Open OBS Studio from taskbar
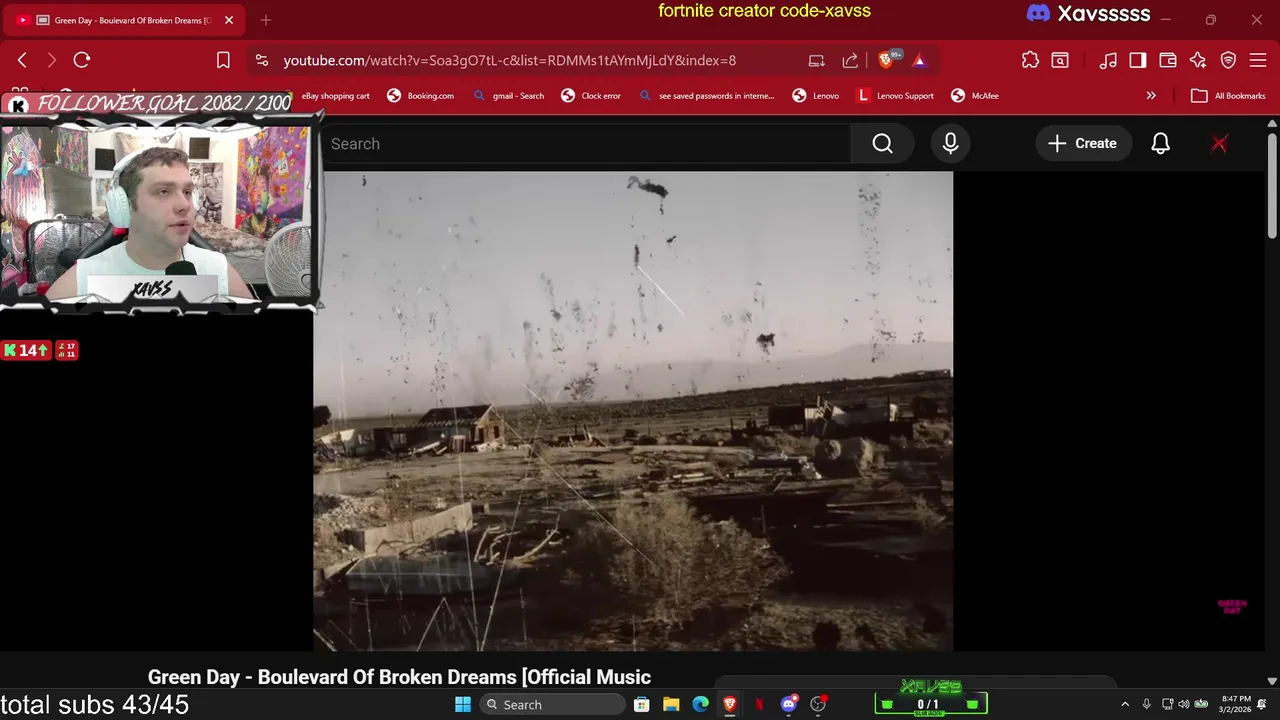The image size is (1280, 720). pyautogui.click(x=818, y=704)
